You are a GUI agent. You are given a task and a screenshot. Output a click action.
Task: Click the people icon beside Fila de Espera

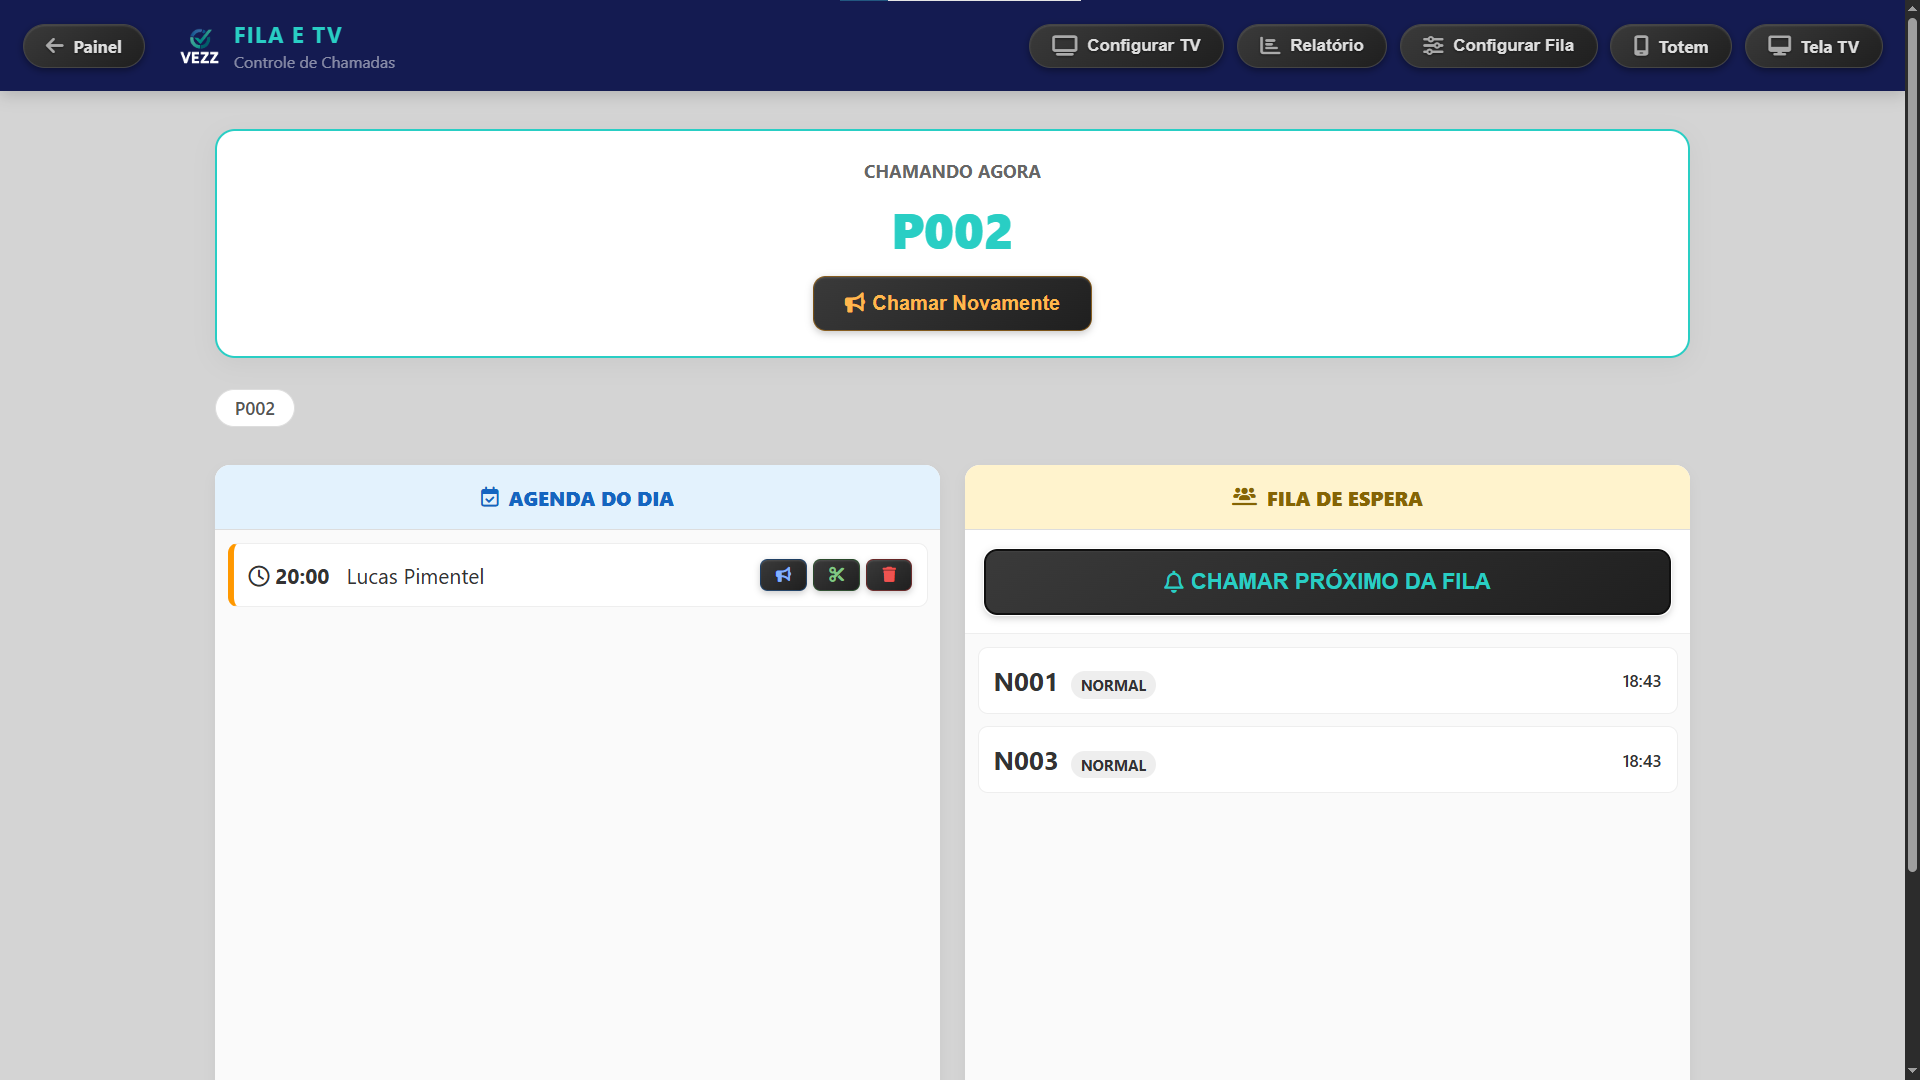1244,497
